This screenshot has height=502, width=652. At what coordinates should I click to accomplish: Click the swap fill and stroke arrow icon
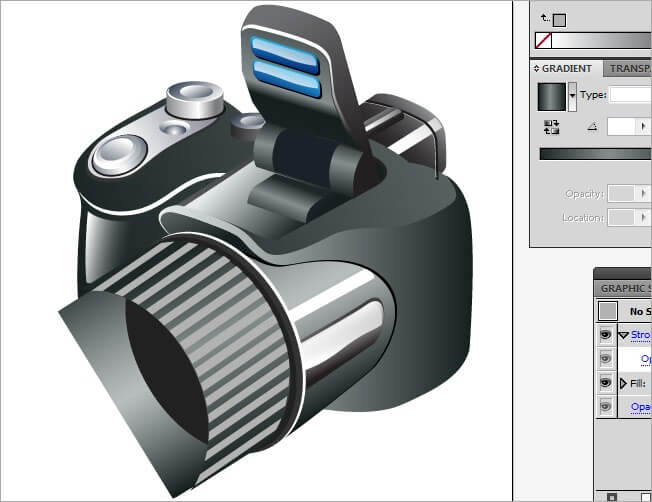[x=544, y=17]
